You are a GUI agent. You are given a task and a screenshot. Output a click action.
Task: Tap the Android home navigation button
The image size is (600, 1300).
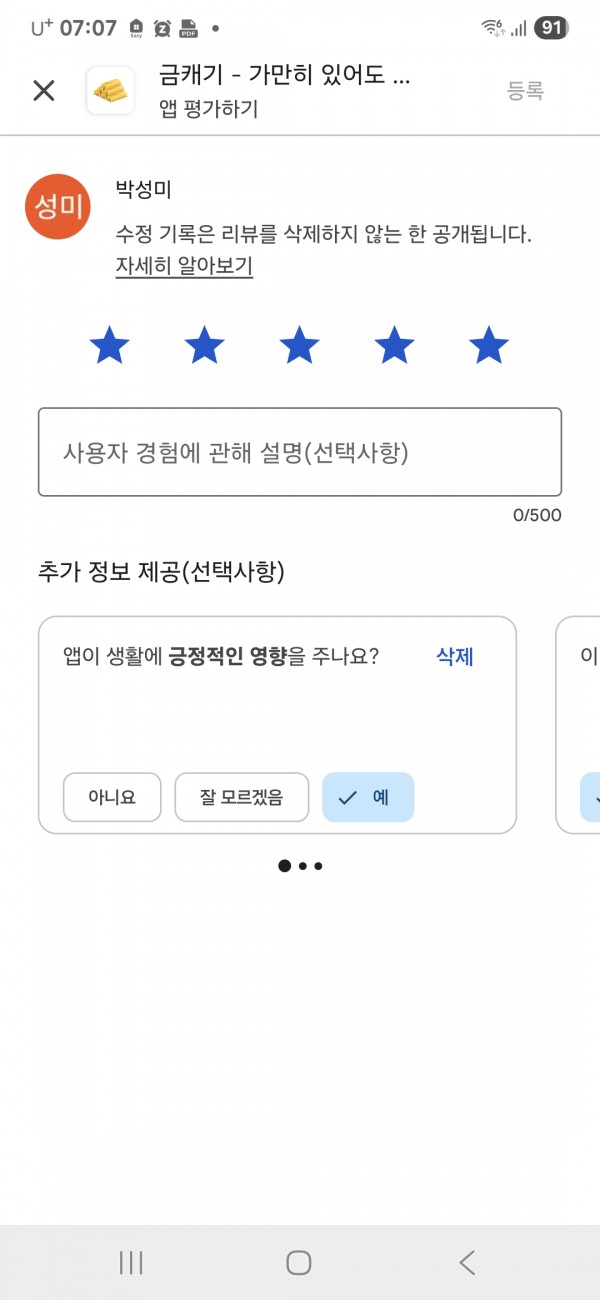pos(299,1262)
